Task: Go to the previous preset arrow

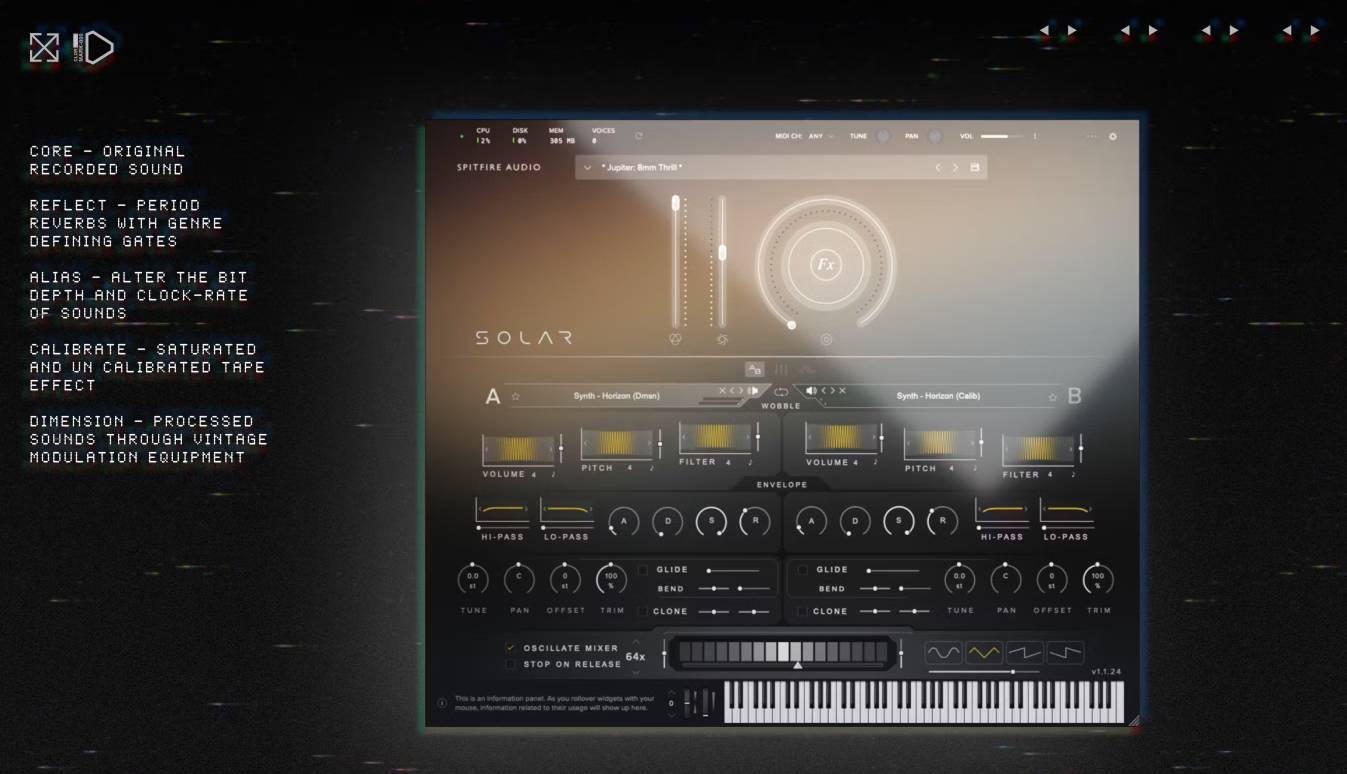Action: (x=938, y=167)
